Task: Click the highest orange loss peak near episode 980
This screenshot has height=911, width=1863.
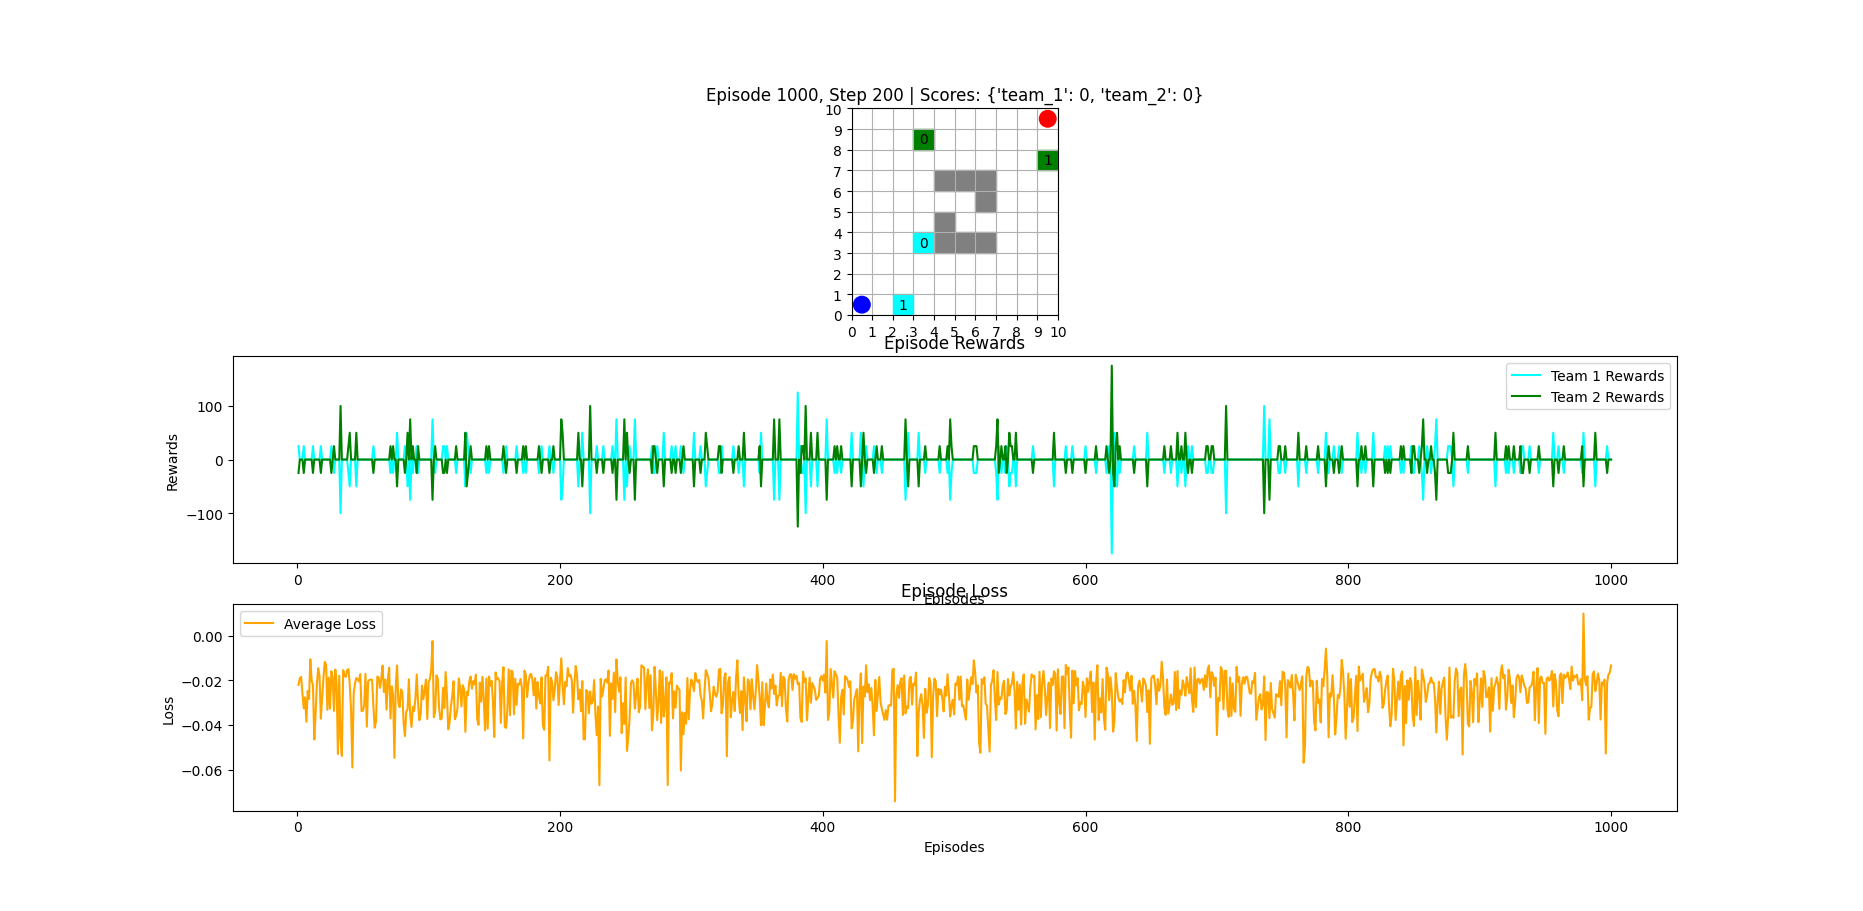Action: (1583, 616)
